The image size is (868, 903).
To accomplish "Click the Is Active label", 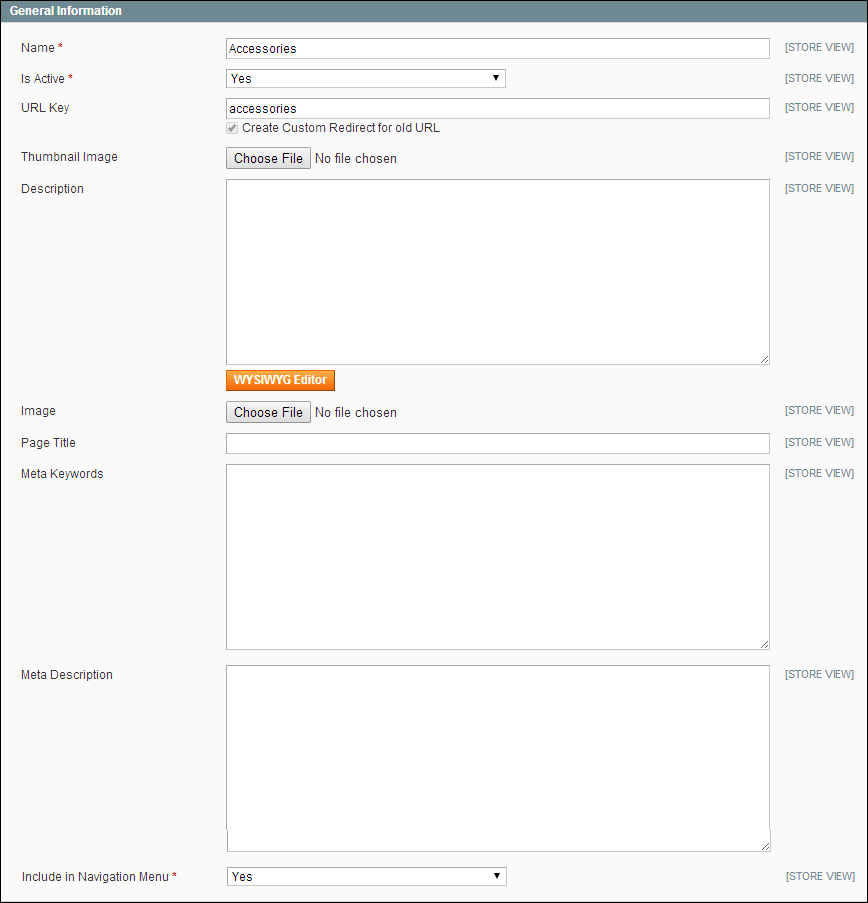I will pos(43,79).
